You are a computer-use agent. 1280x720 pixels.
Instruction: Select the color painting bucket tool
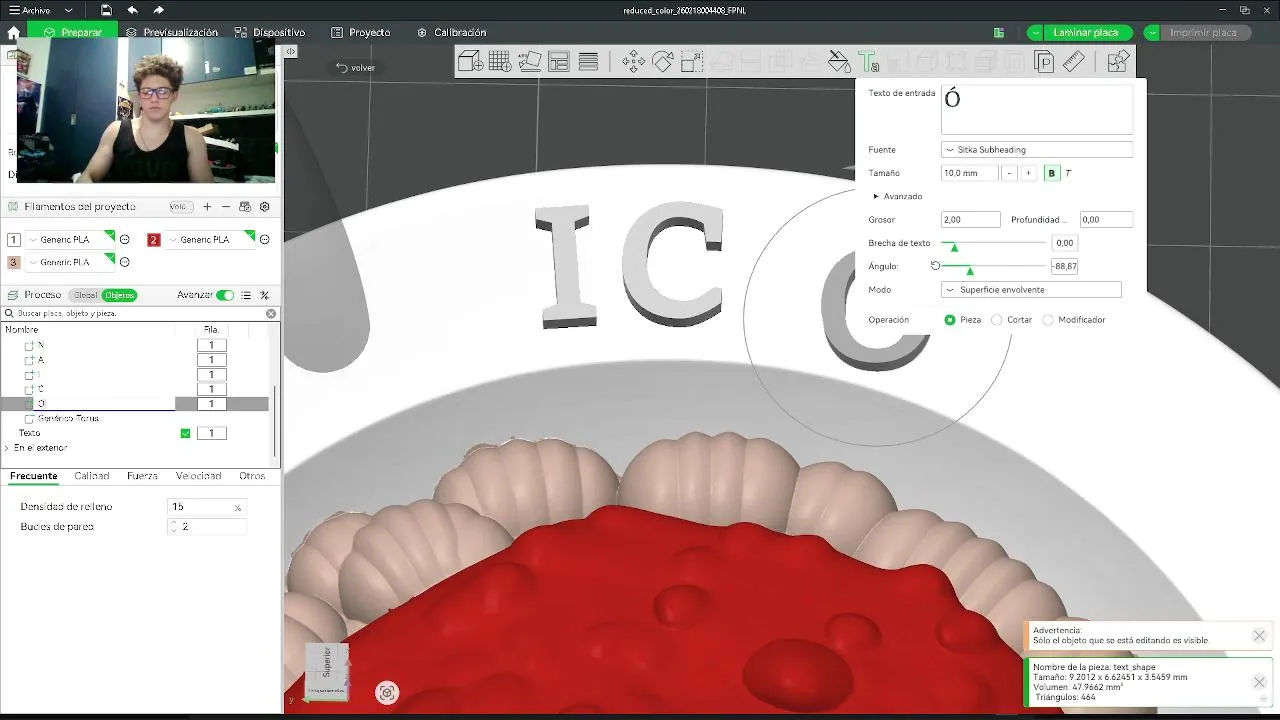(839, 62)
